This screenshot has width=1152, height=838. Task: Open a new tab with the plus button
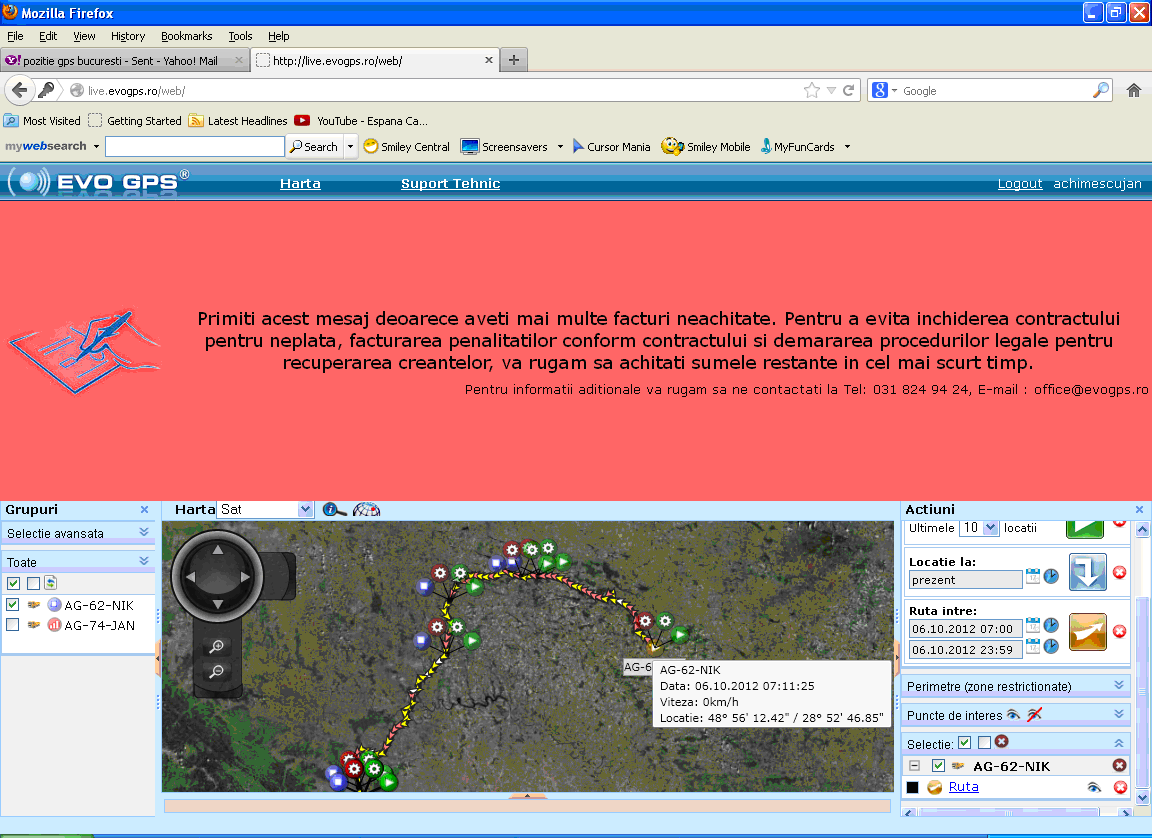514,60
